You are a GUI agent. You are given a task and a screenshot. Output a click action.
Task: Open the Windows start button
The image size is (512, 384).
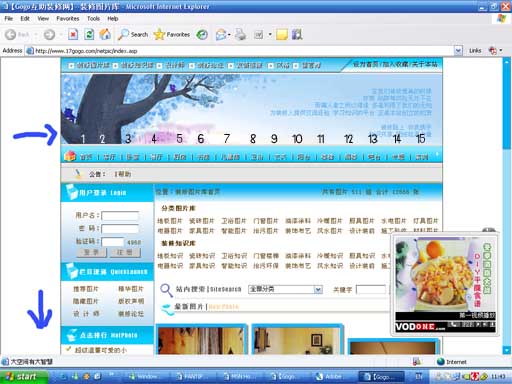click(24, 377)
